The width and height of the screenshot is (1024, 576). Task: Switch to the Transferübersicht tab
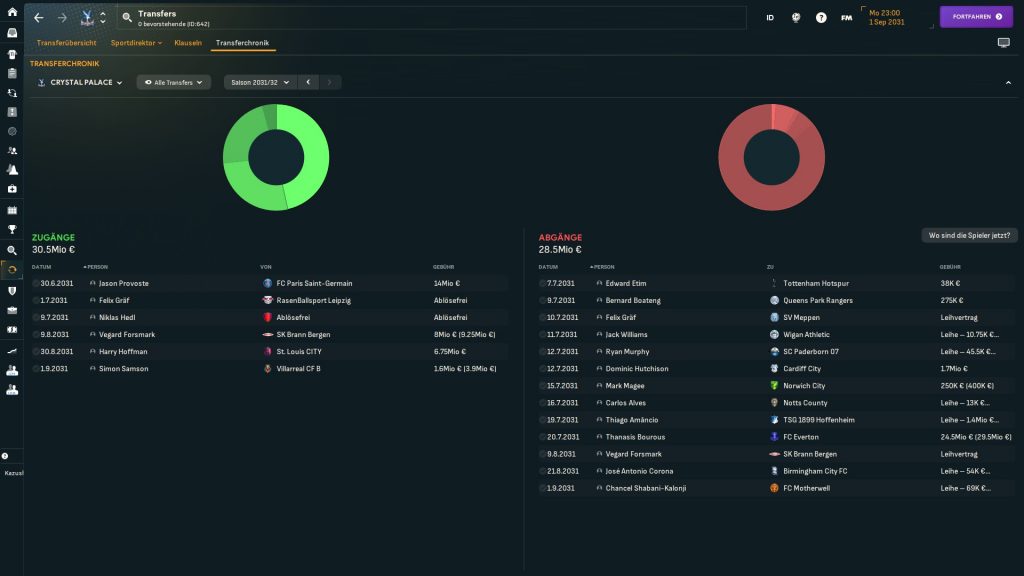coord(68,43)
